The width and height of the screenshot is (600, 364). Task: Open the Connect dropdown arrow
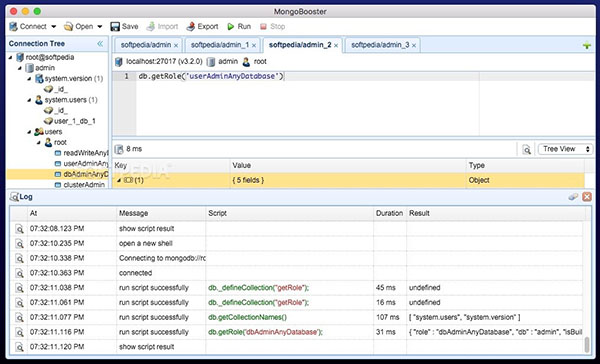coord(54,26)
